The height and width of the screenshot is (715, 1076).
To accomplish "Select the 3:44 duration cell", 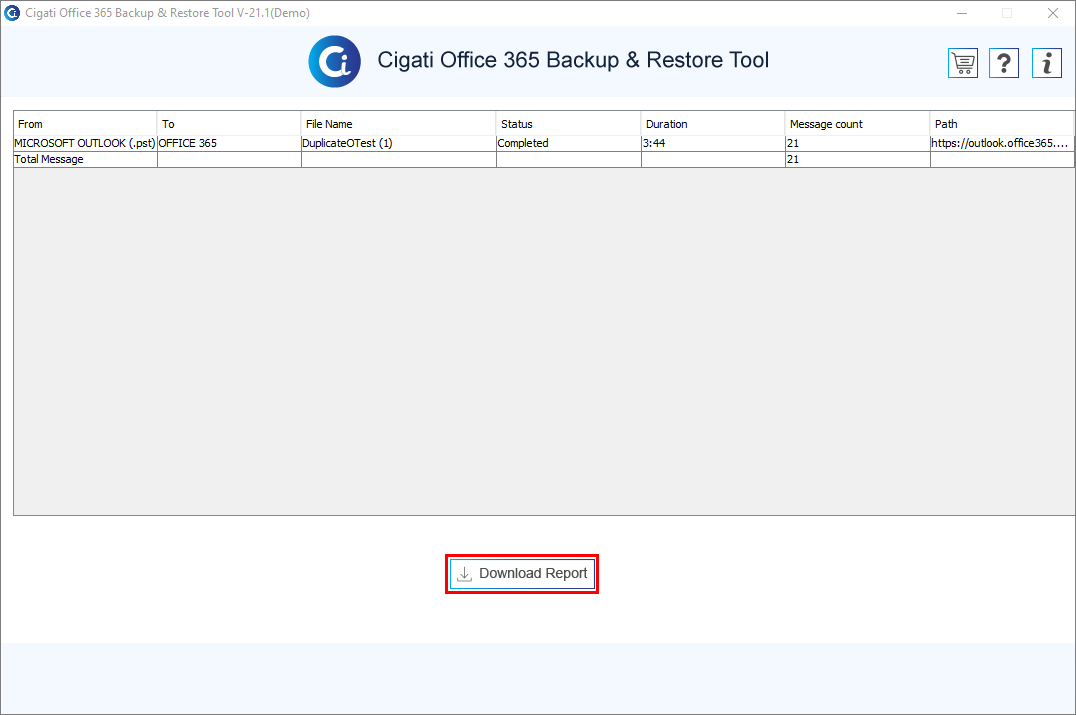I will [714, 143].
